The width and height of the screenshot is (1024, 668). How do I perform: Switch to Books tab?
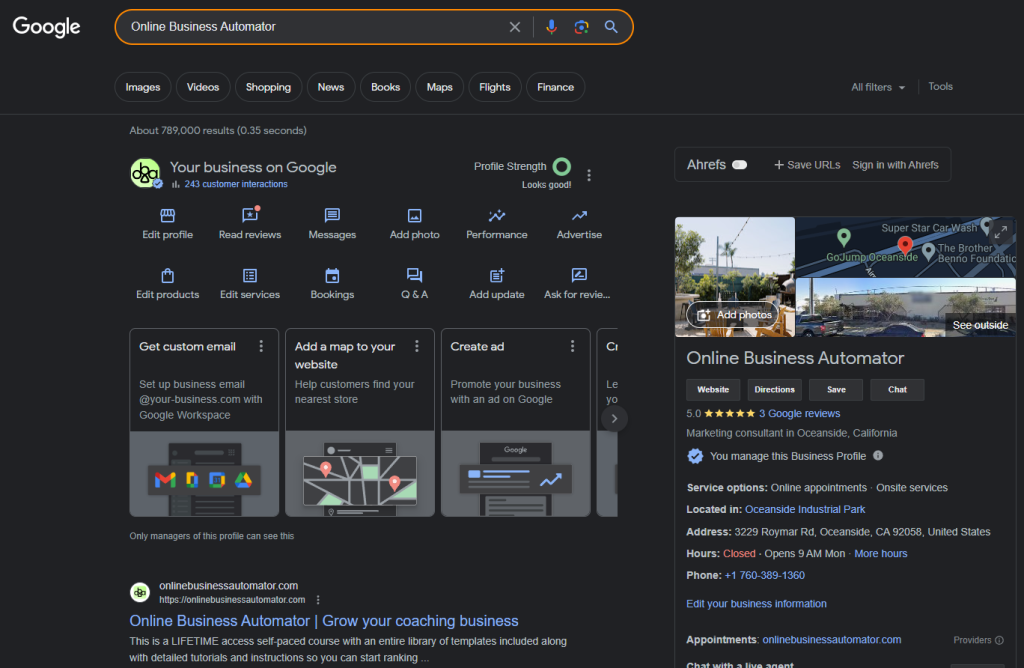(x=385, y=87)
